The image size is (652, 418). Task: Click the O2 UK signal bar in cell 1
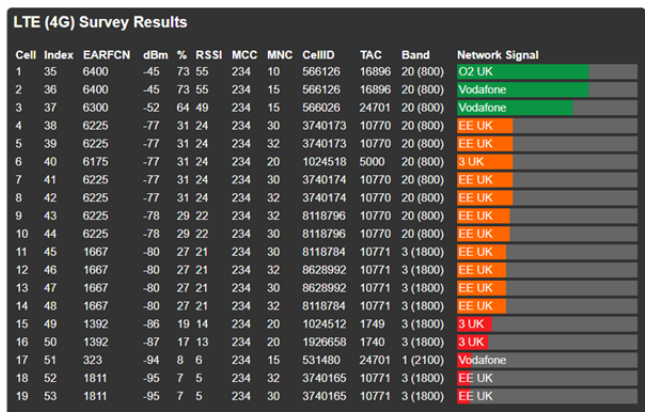click(547, 72)
